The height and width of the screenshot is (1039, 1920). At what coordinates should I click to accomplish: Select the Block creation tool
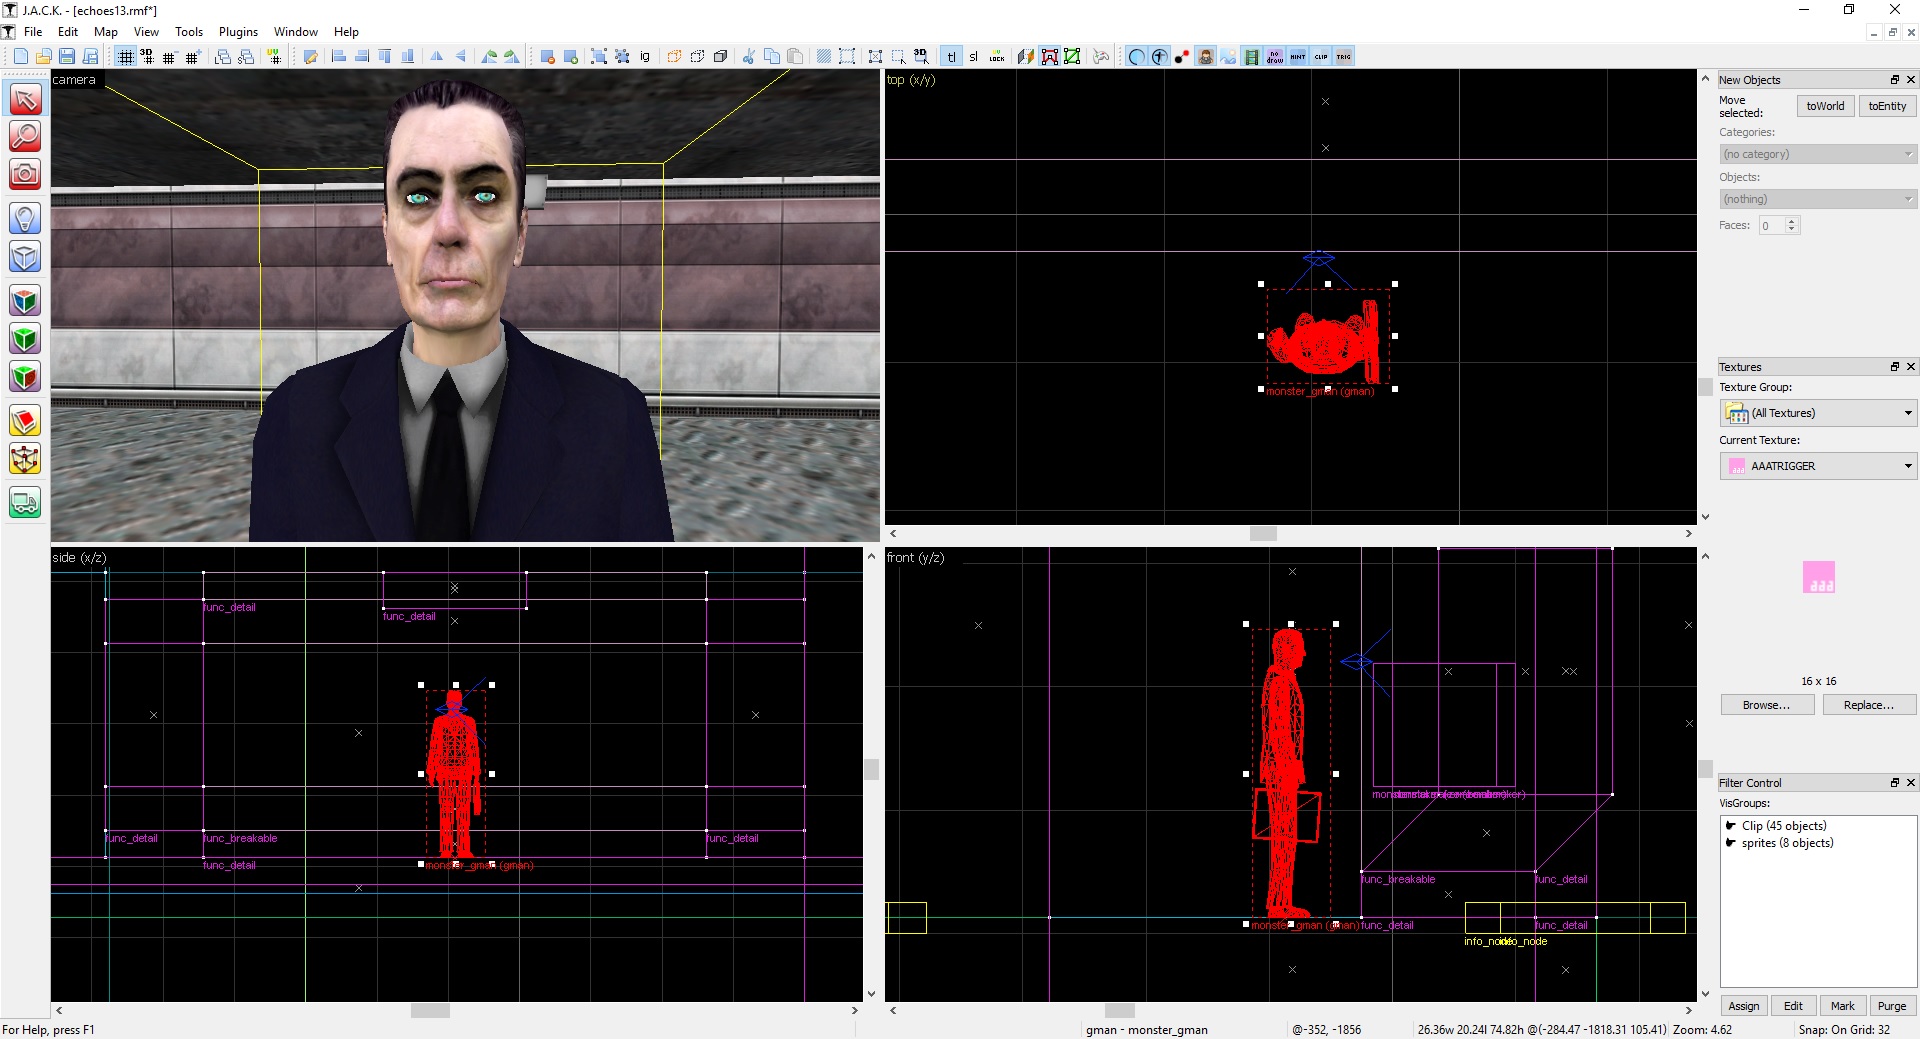[25, 257]
